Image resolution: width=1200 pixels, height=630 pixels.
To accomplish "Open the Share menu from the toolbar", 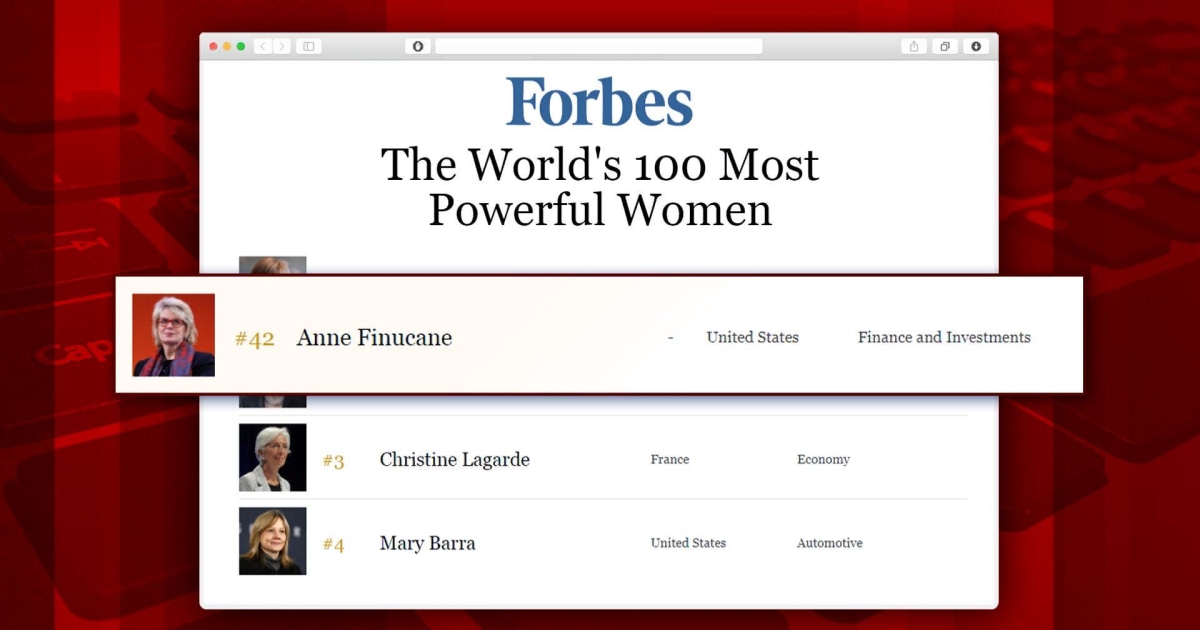I will pos(913,45).
